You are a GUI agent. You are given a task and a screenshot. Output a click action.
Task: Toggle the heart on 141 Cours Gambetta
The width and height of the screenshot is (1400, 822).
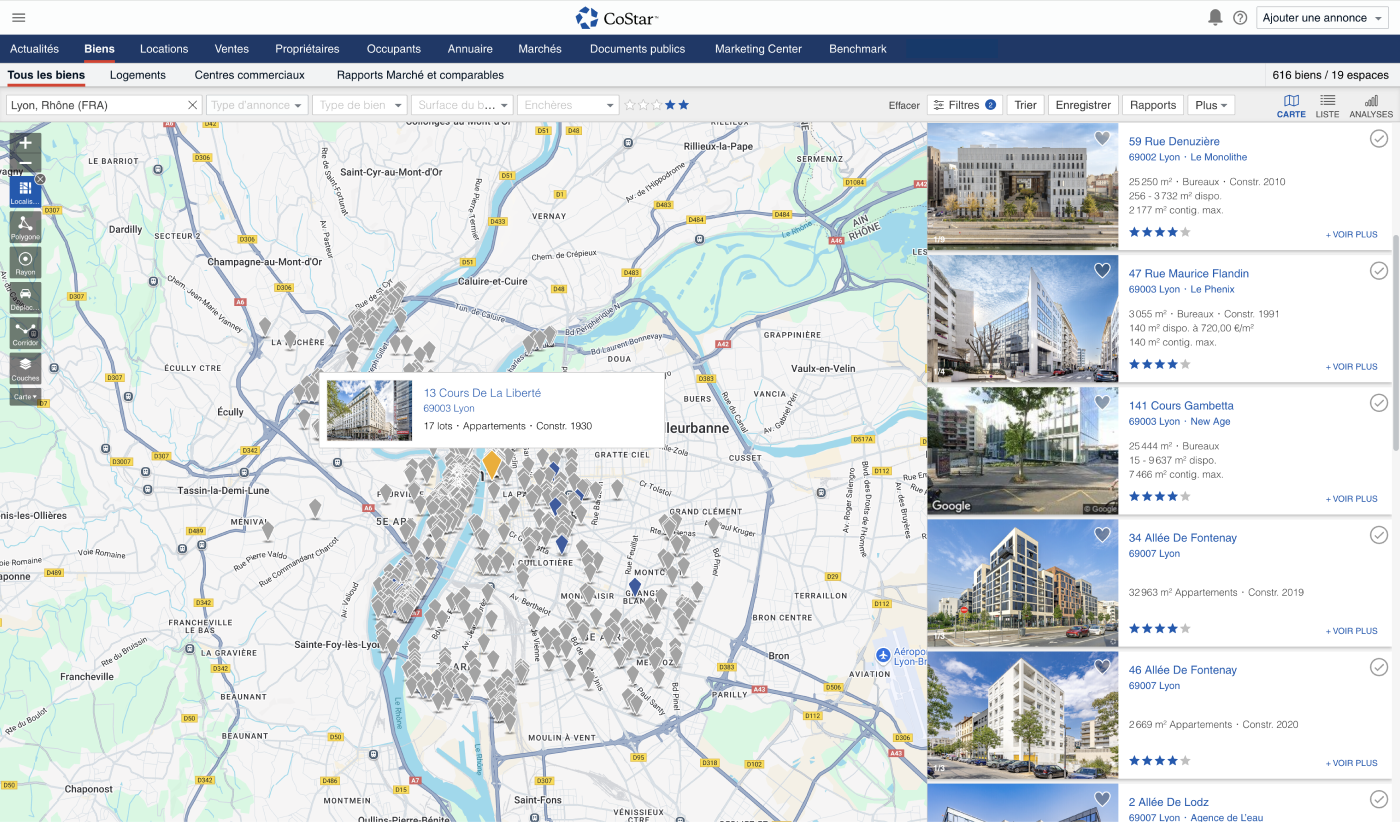coord(1102,403)
